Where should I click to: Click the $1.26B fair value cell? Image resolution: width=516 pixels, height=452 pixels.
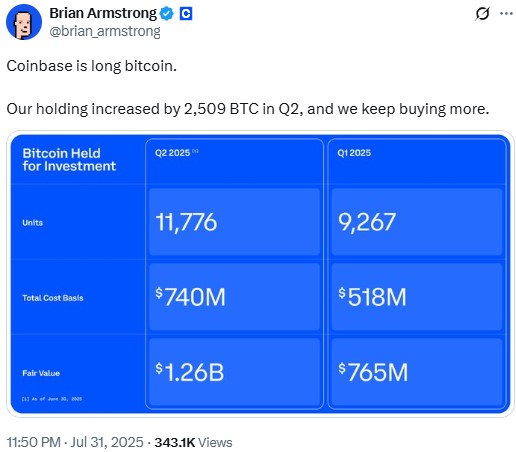[234, 372]
